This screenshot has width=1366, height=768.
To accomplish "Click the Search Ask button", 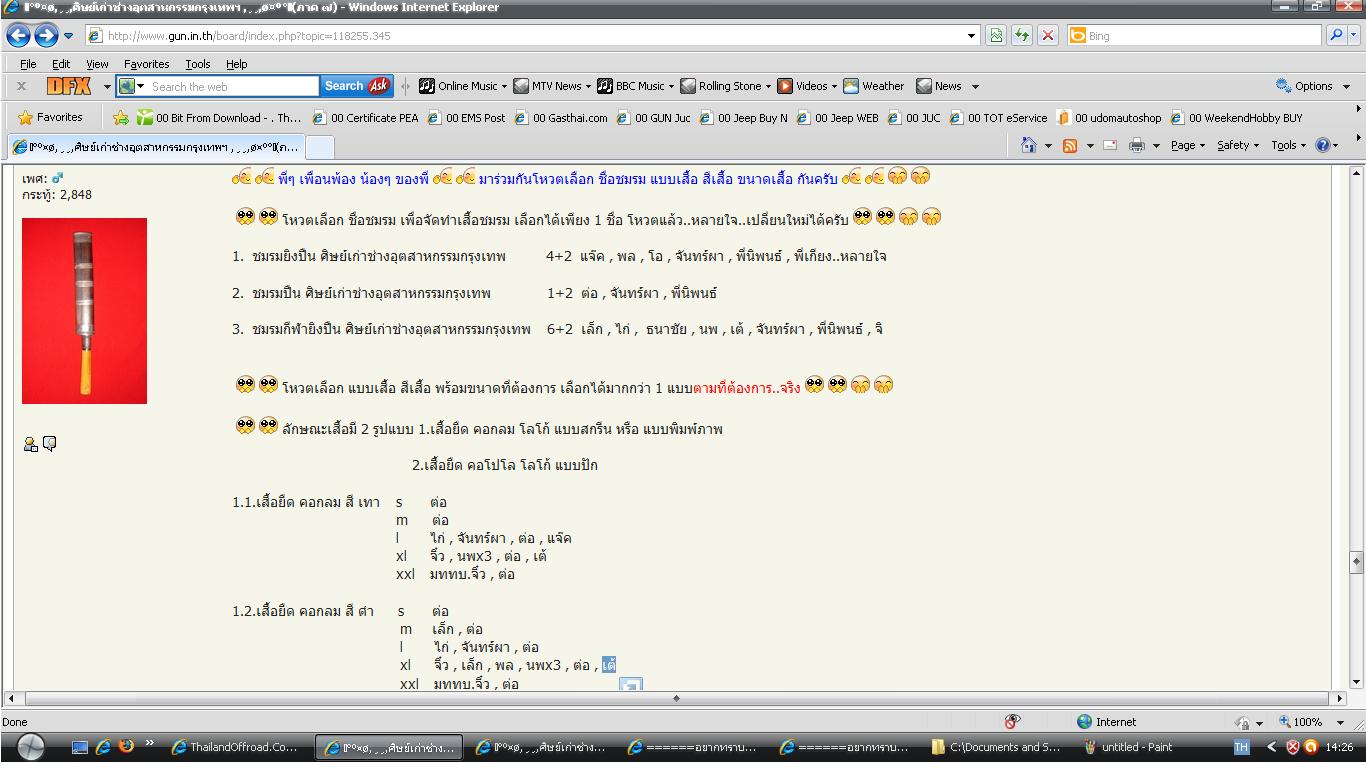I will click(x=356, y=86).
